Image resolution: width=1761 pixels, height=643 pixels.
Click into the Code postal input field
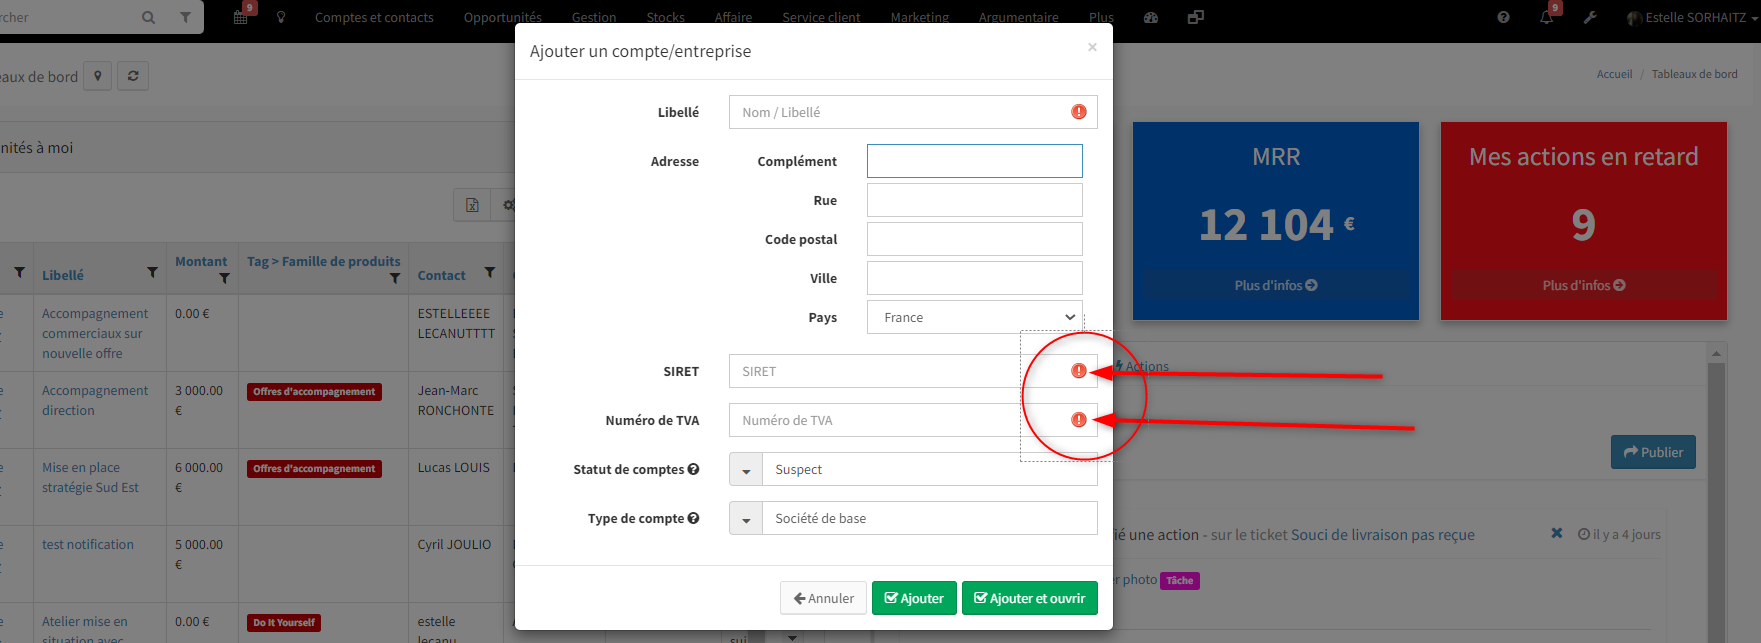(x=974, y=239)
